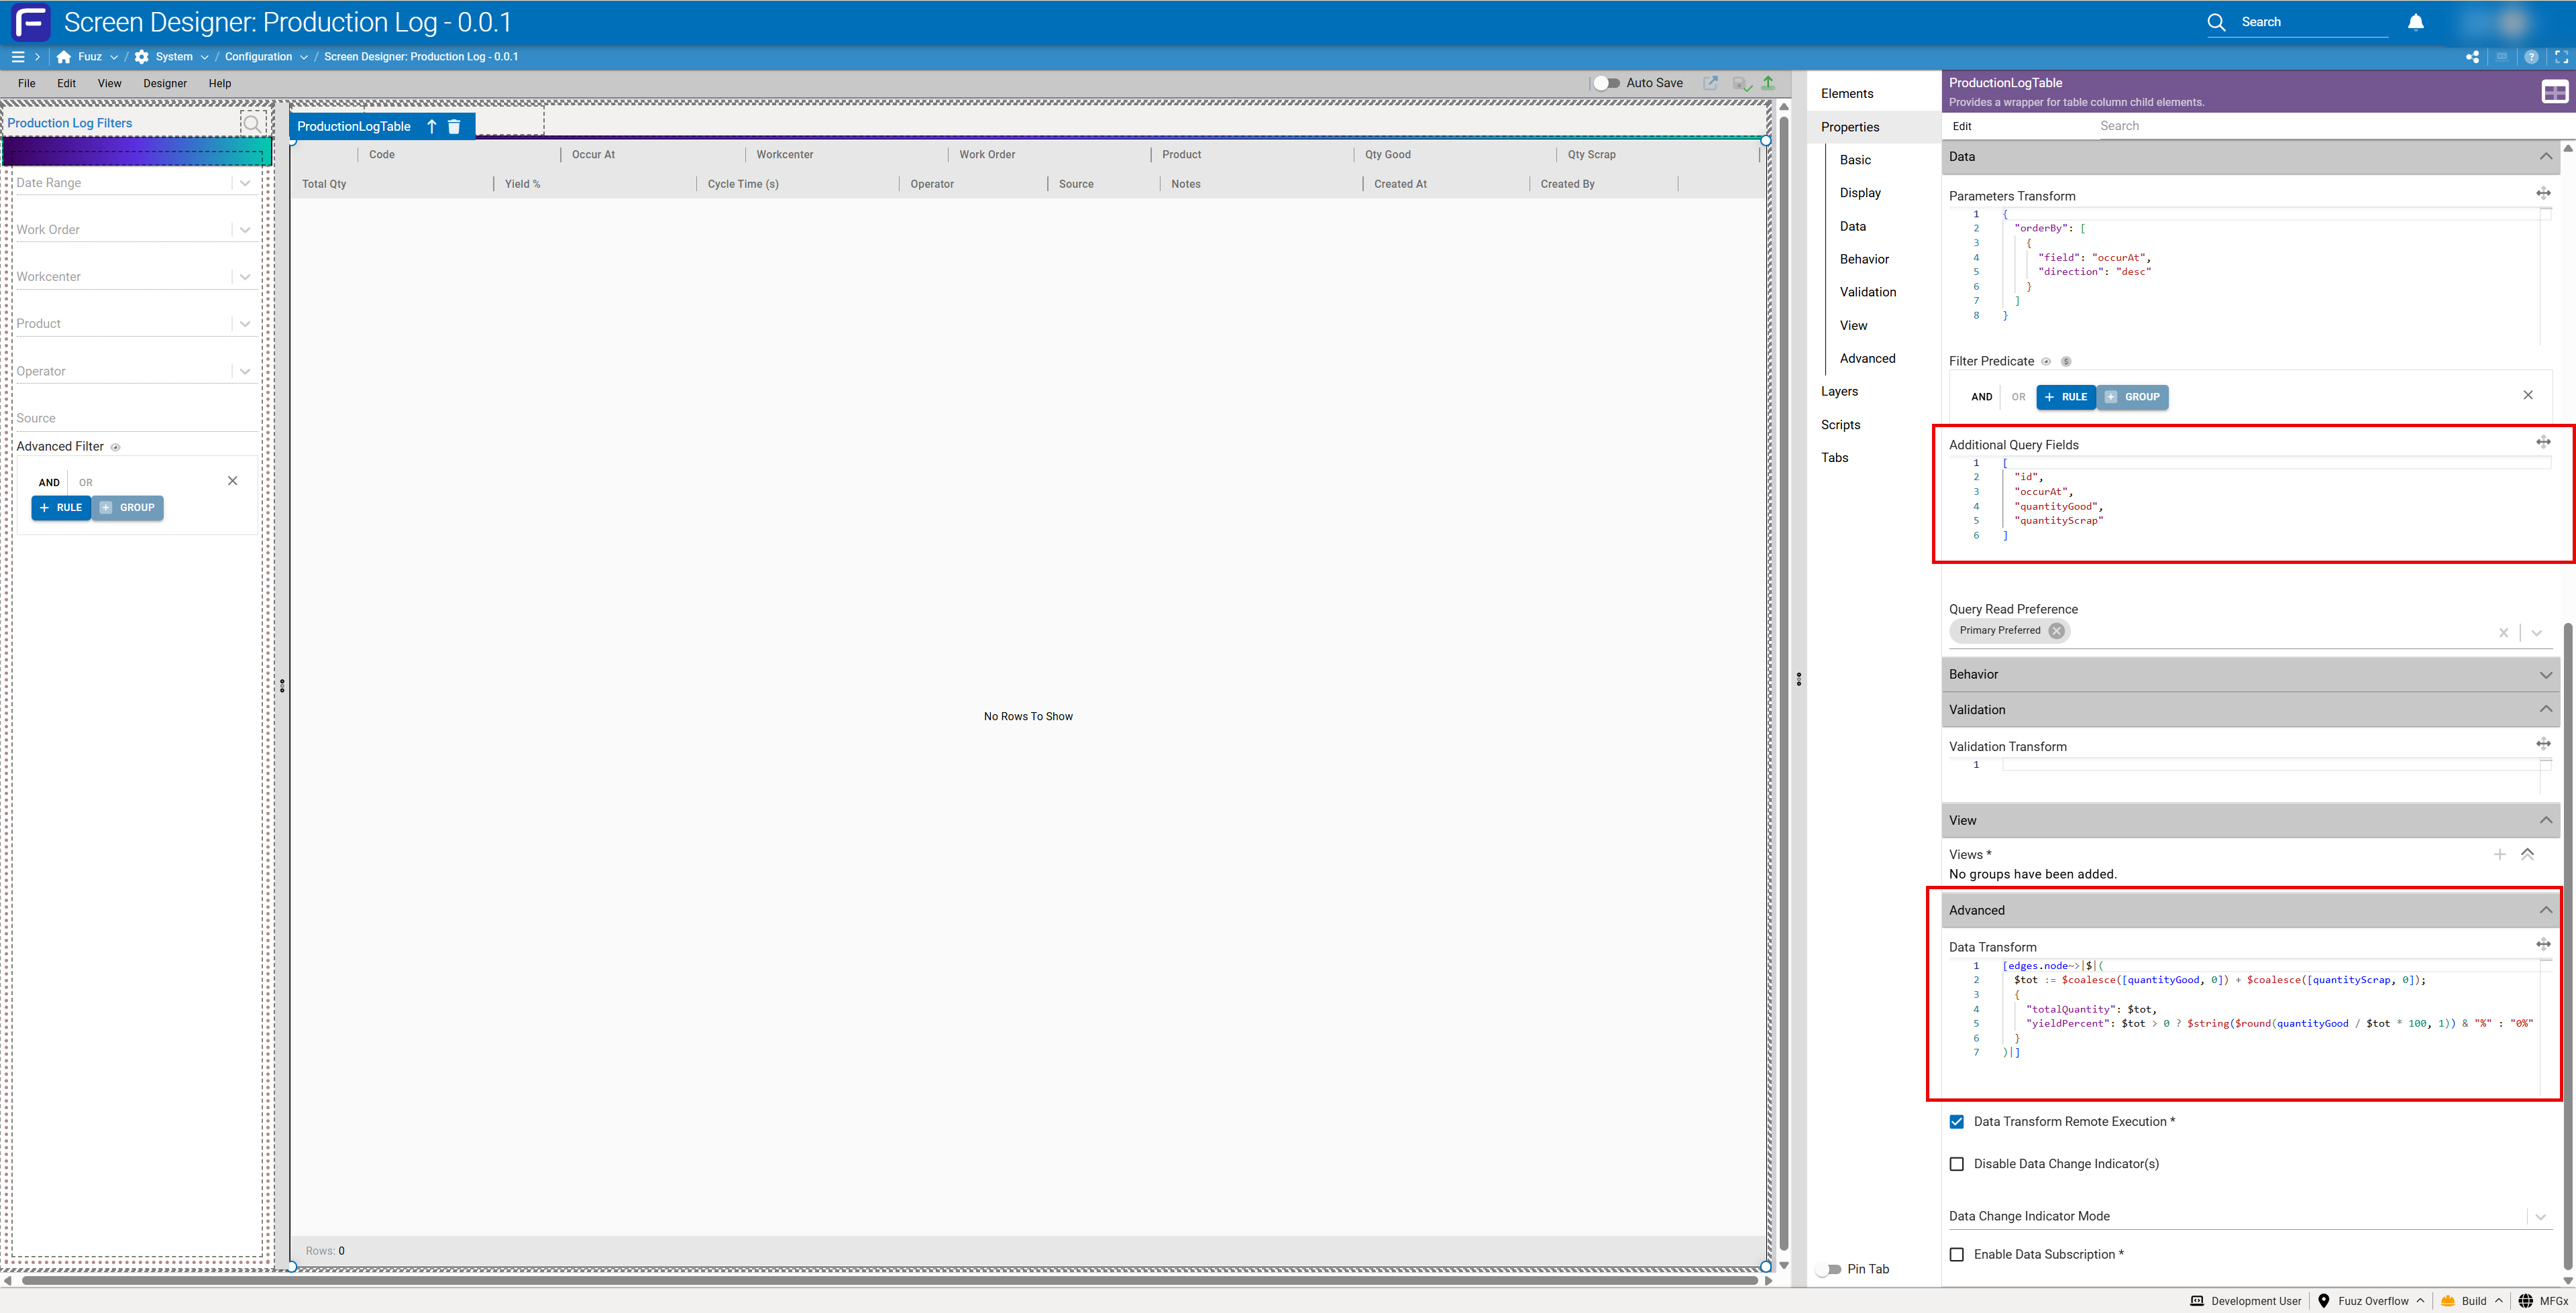Toggle the Auto Save switch
2576x1313 pixels.
(1606, 83)
